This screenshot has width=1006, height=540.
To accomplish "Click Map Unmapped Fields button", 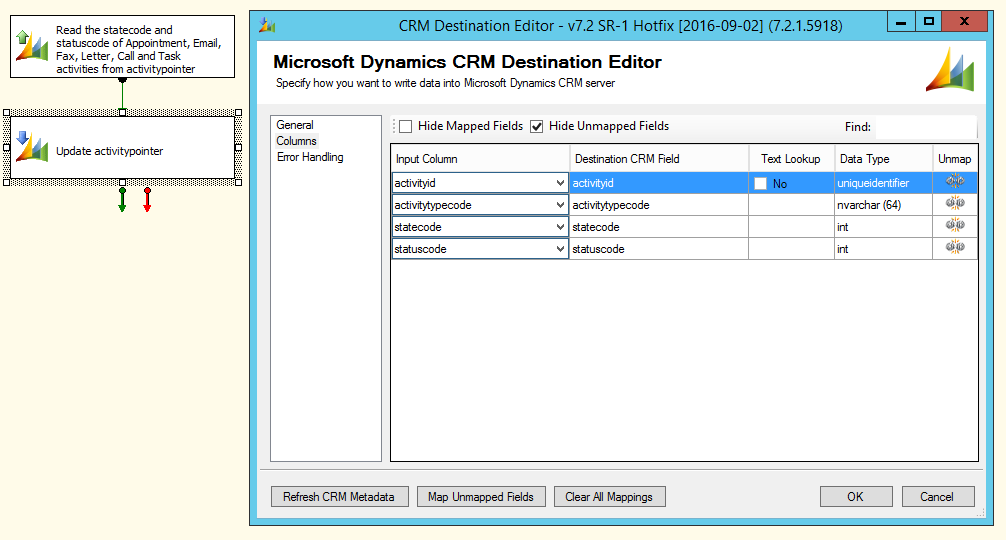I will [481, 496].
